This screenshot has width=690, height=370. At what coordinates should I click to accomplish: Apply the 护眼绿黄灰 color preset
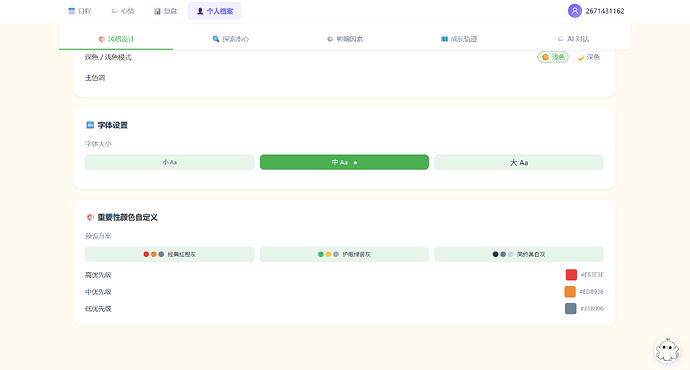point(344,254)
